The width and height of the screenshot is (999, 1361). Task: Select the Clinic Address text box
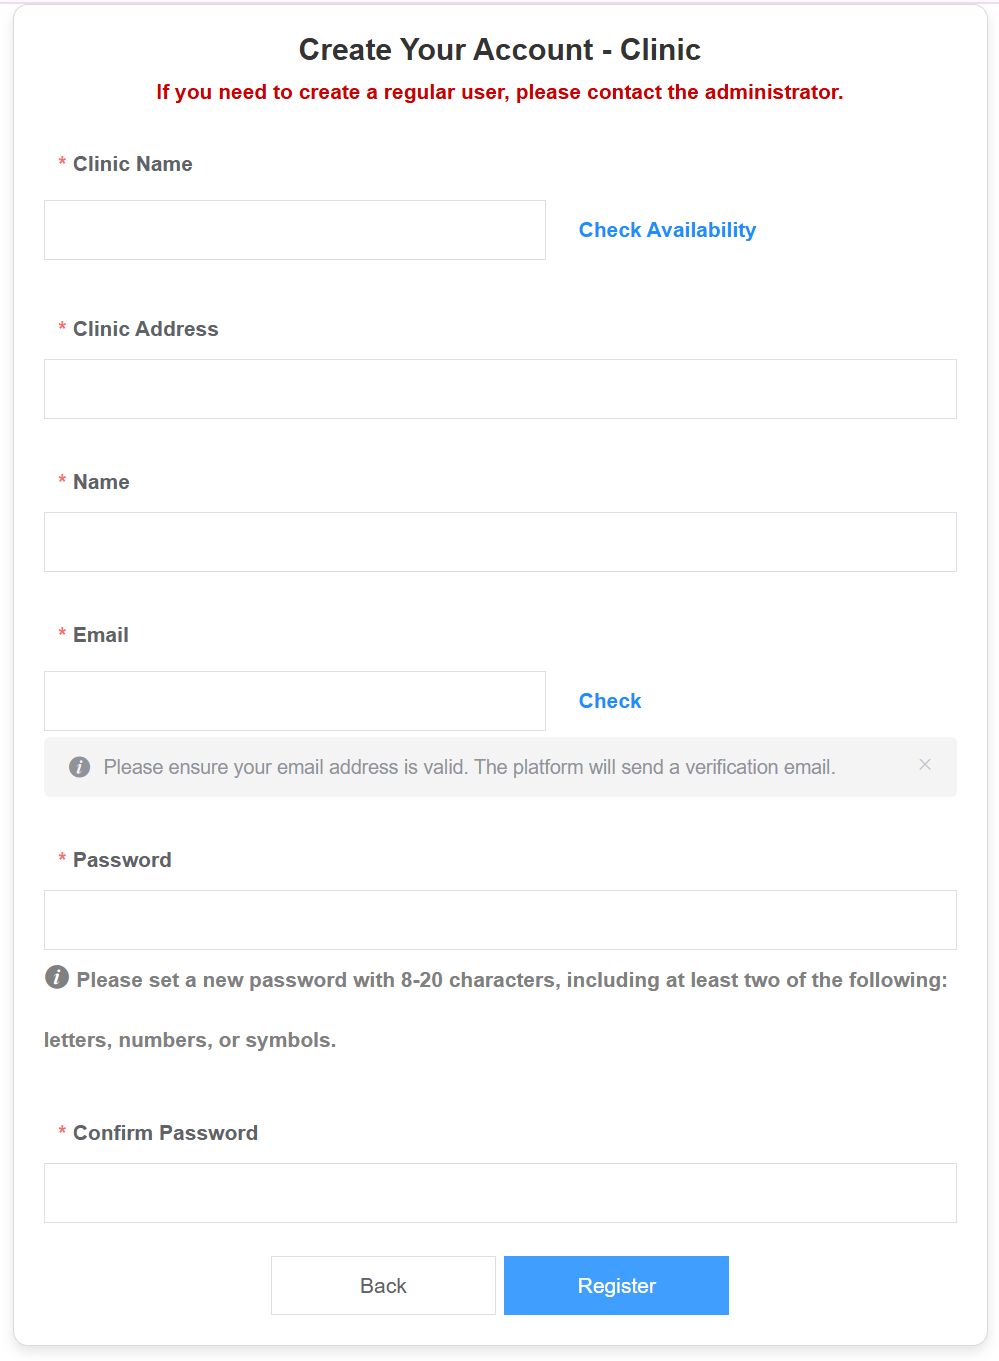coord(500,389)
